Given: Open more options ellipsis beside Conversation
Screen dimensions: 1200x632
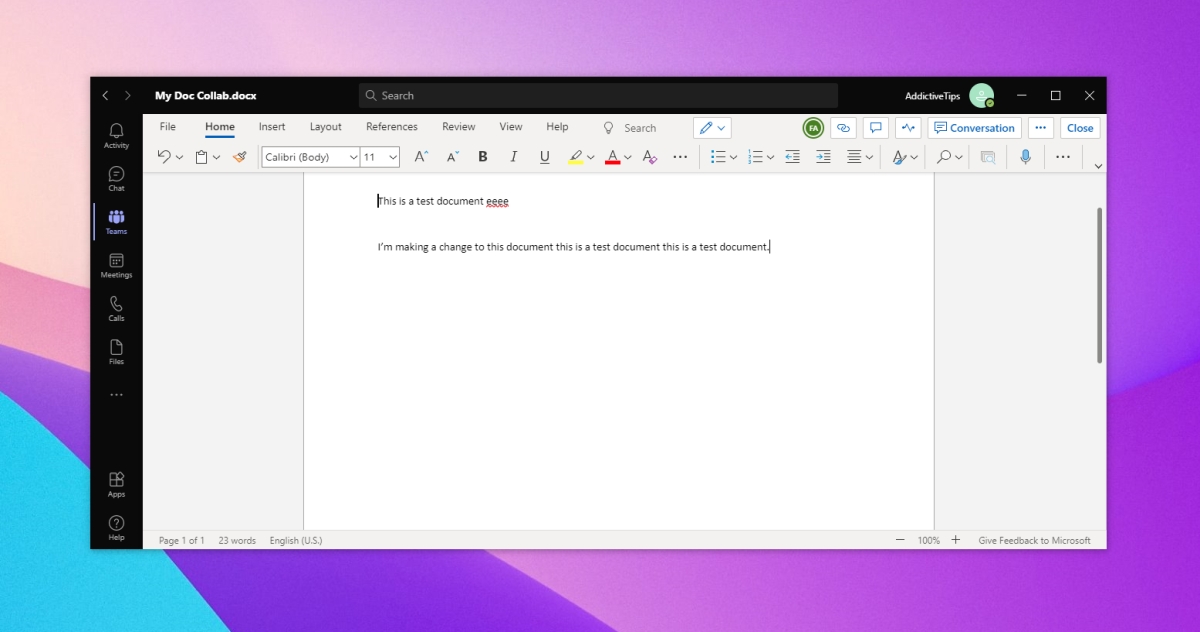Looking at the screenshot, I should tap(1041, 128).
